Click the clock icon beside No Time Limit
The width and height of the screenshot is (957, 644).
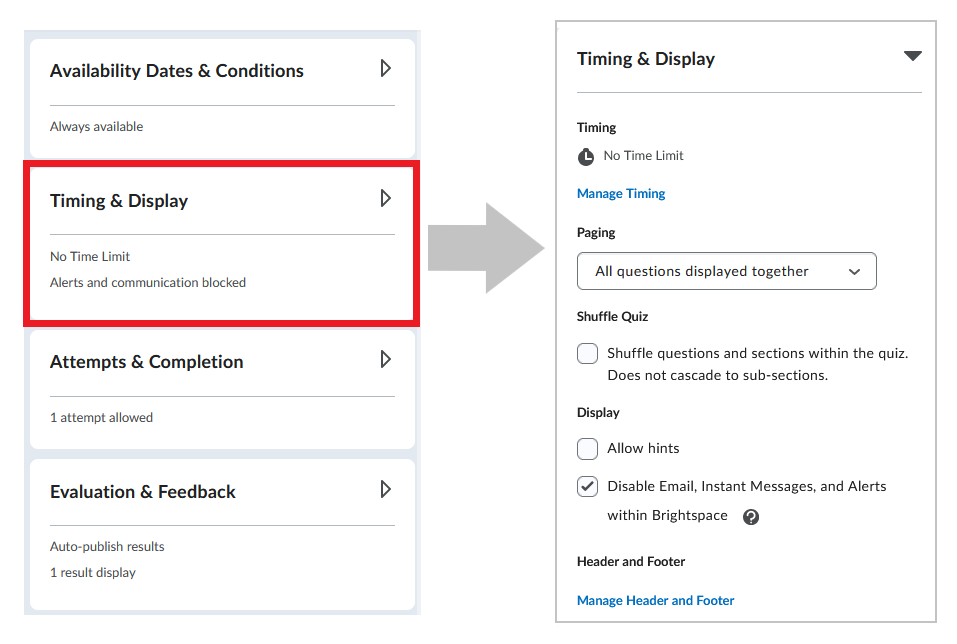585,157
